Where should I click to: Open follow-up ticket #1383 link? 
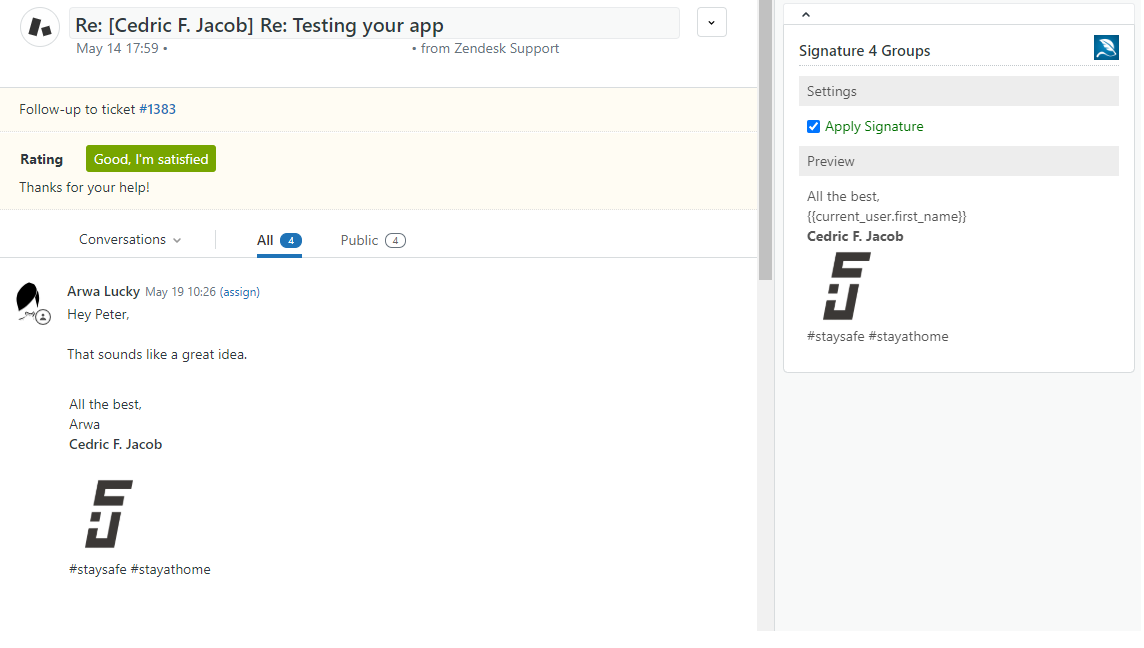click(157, 110)
